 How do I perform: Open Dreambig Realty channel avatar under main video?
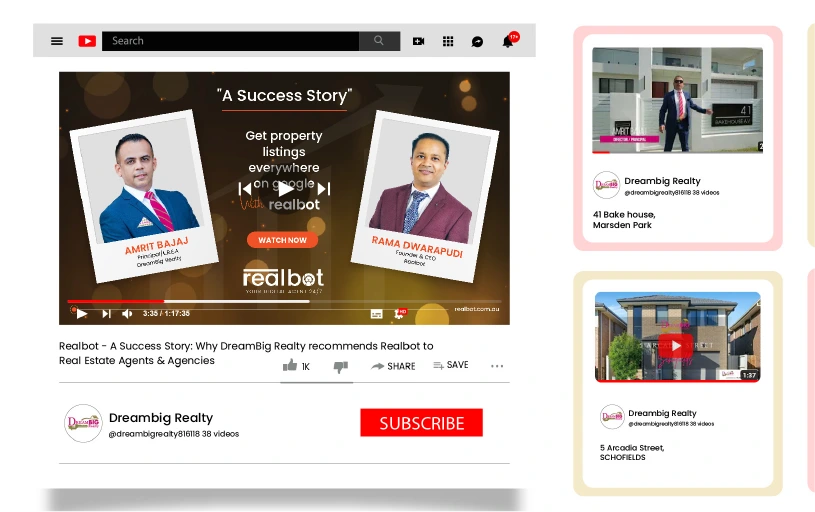click(83, 424)
